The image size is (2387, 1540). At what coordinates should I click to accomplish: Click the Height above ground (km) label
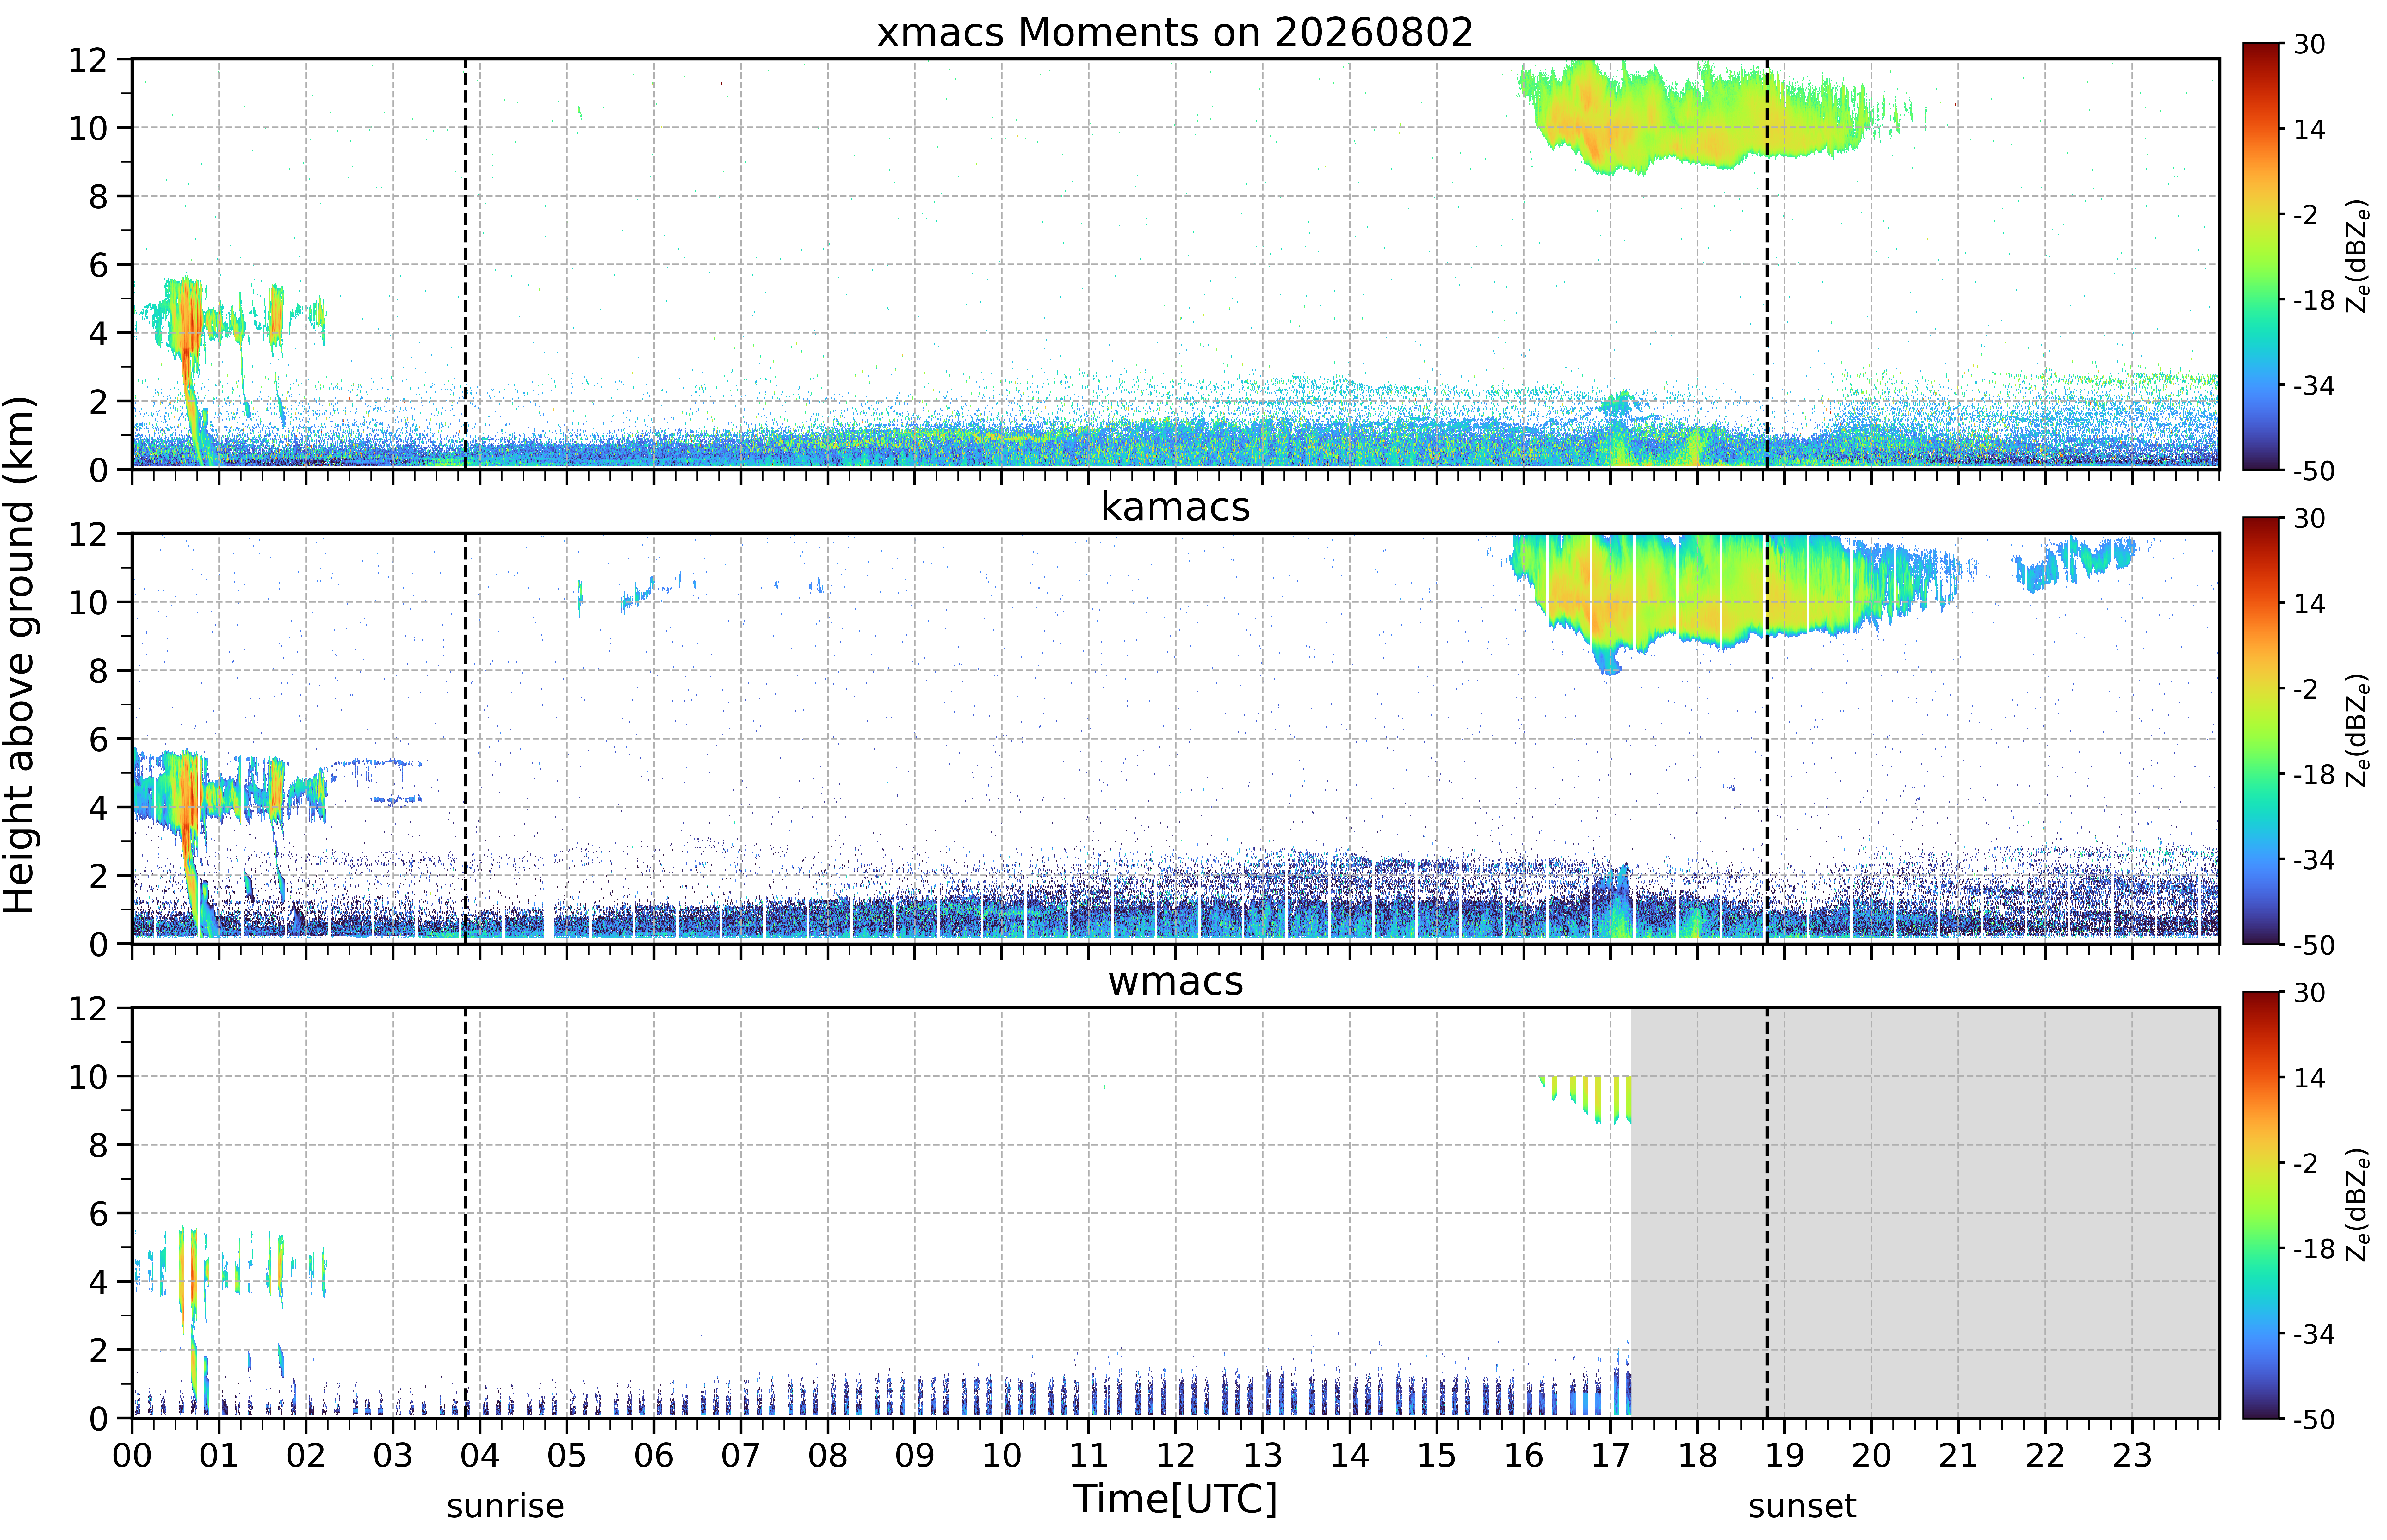(x=20, y=655)
